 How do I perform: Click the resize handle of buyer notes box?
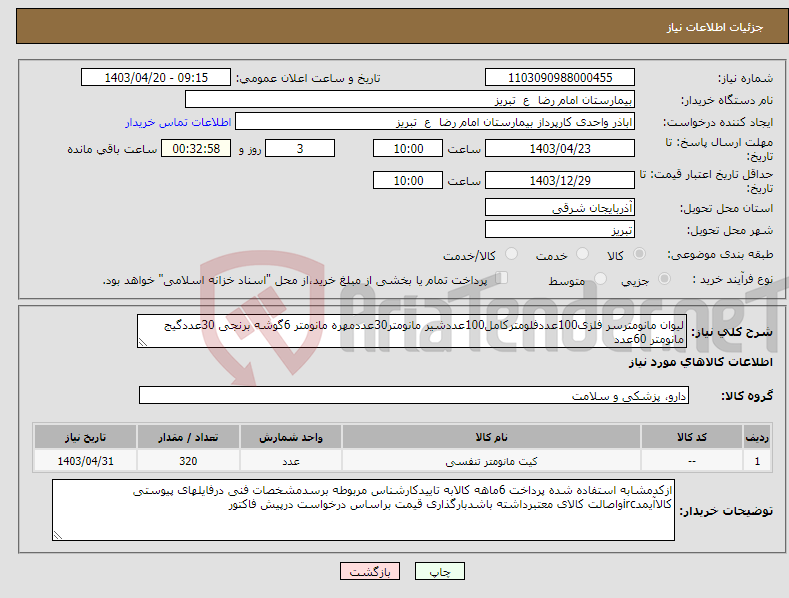point(58,536)
